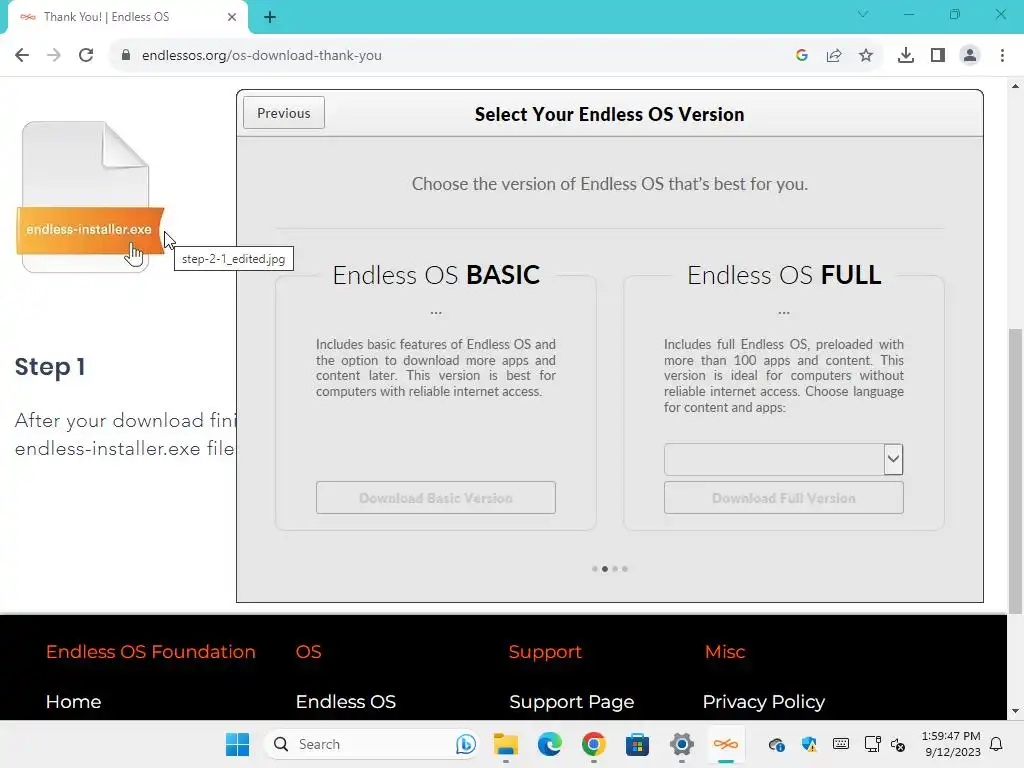Open touch keyboard tray icon

tap(840, 744)
